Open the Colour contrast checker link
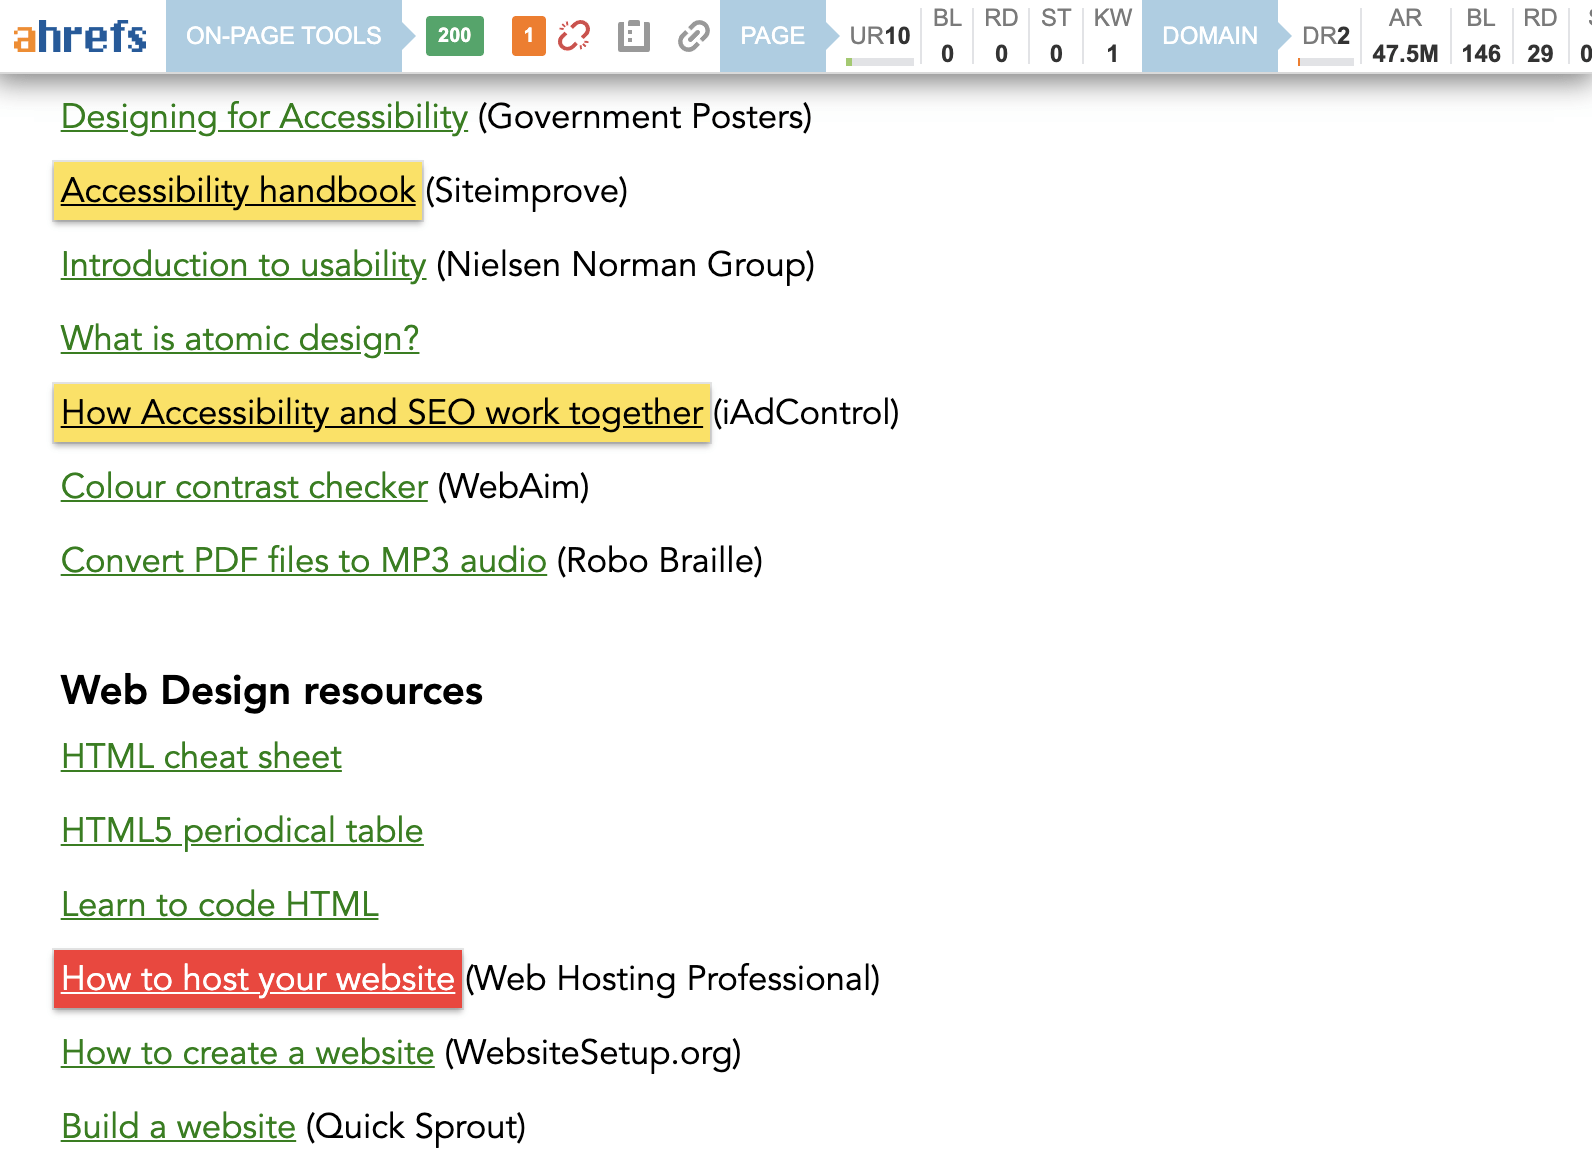1592x1162 pixels. coord(244,486)
